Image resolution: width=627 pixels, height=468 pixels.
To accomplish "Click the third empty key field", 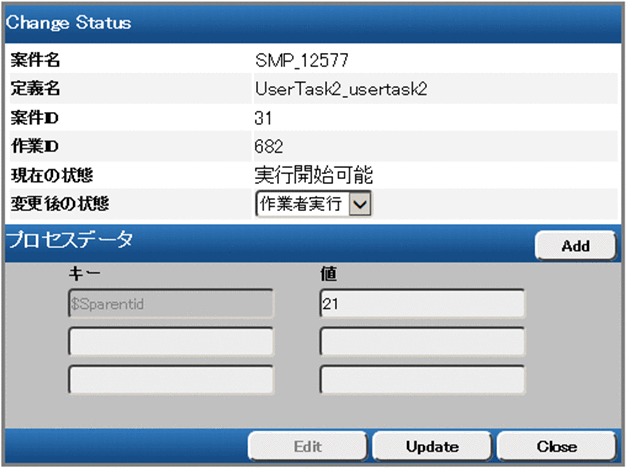I will click(171, 379).
